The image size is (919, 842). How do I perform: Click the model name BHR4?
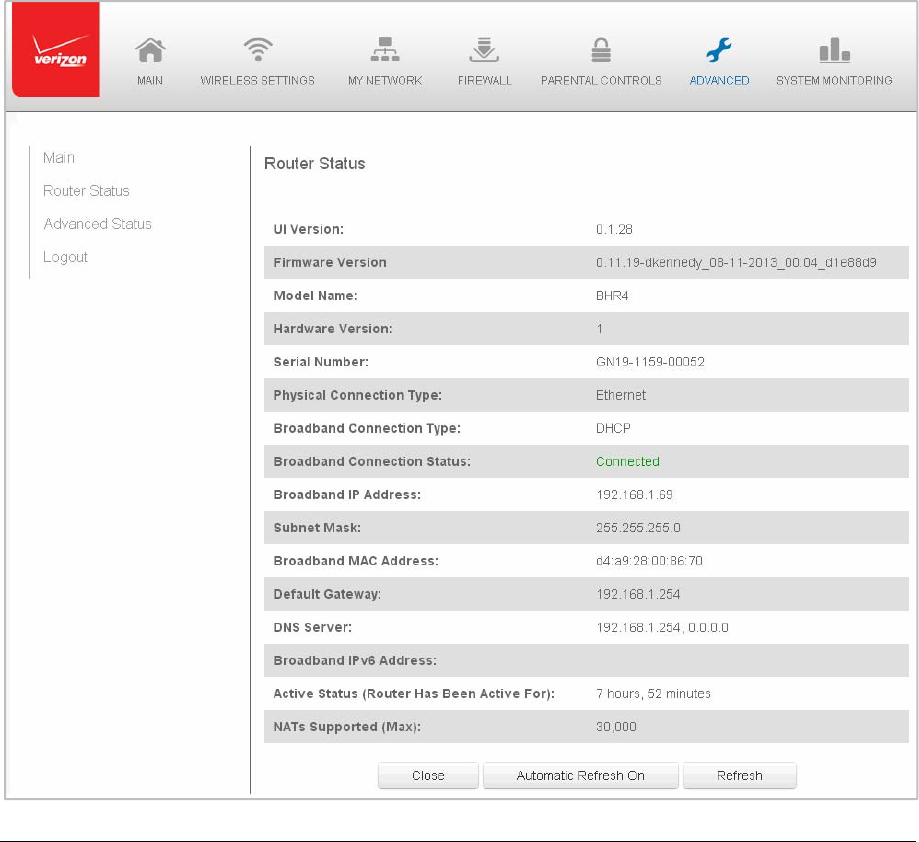click(x=612, y=296)
